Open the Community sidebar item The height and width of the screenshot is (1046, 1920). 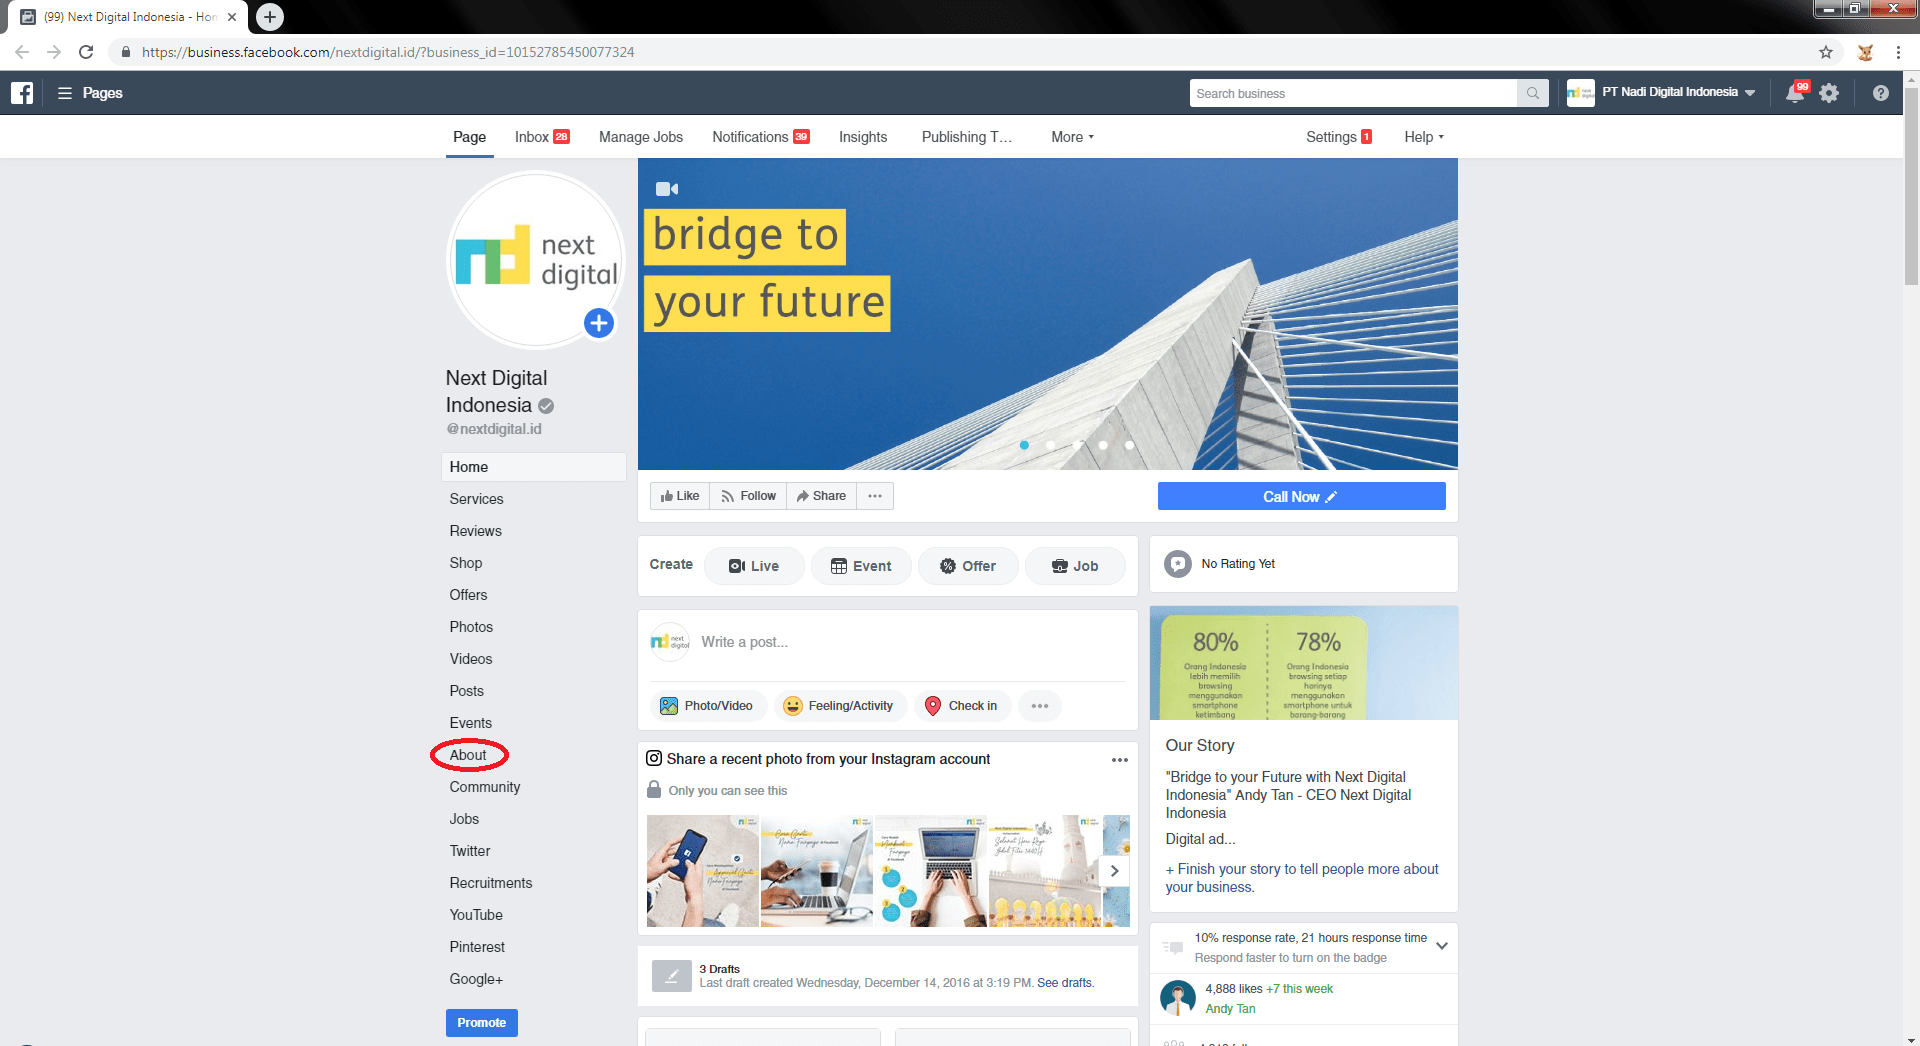pos(485,787)
